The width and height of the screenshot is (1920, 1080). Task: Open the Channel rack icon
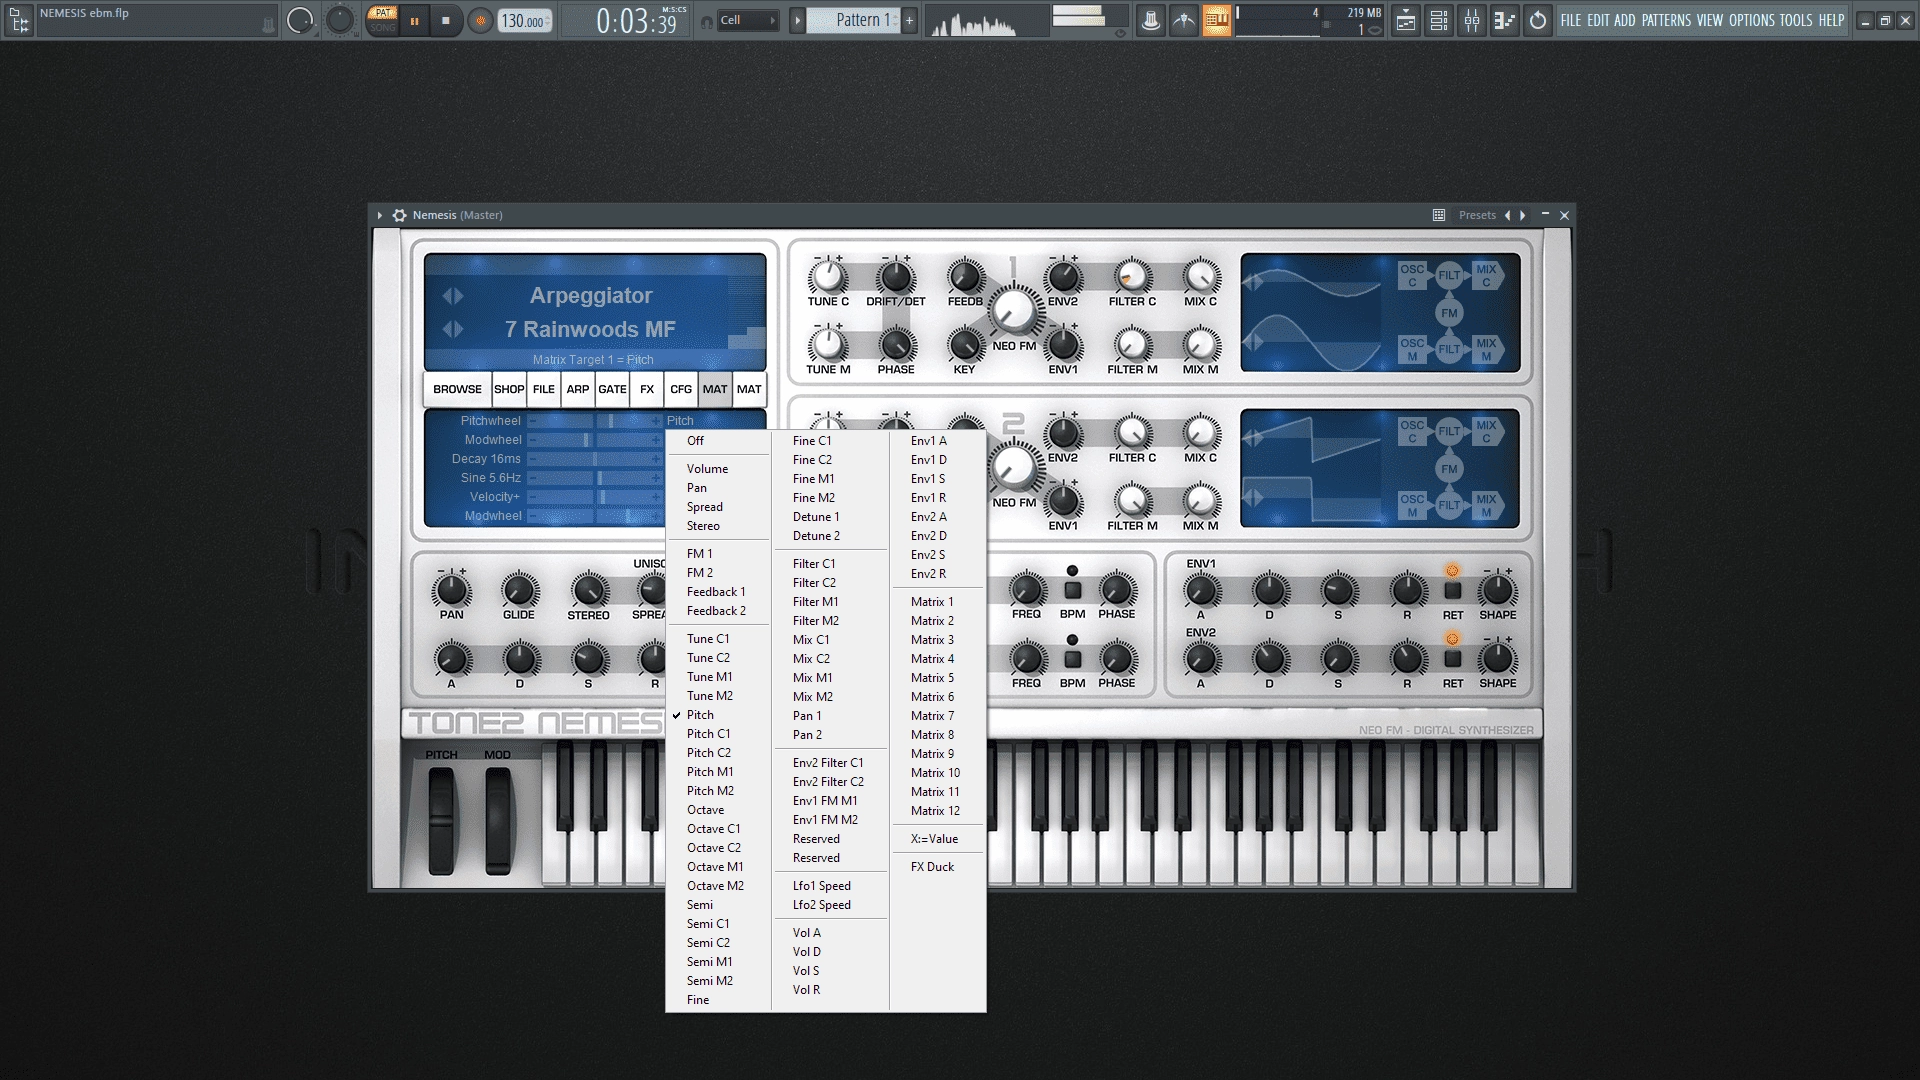1439,20
